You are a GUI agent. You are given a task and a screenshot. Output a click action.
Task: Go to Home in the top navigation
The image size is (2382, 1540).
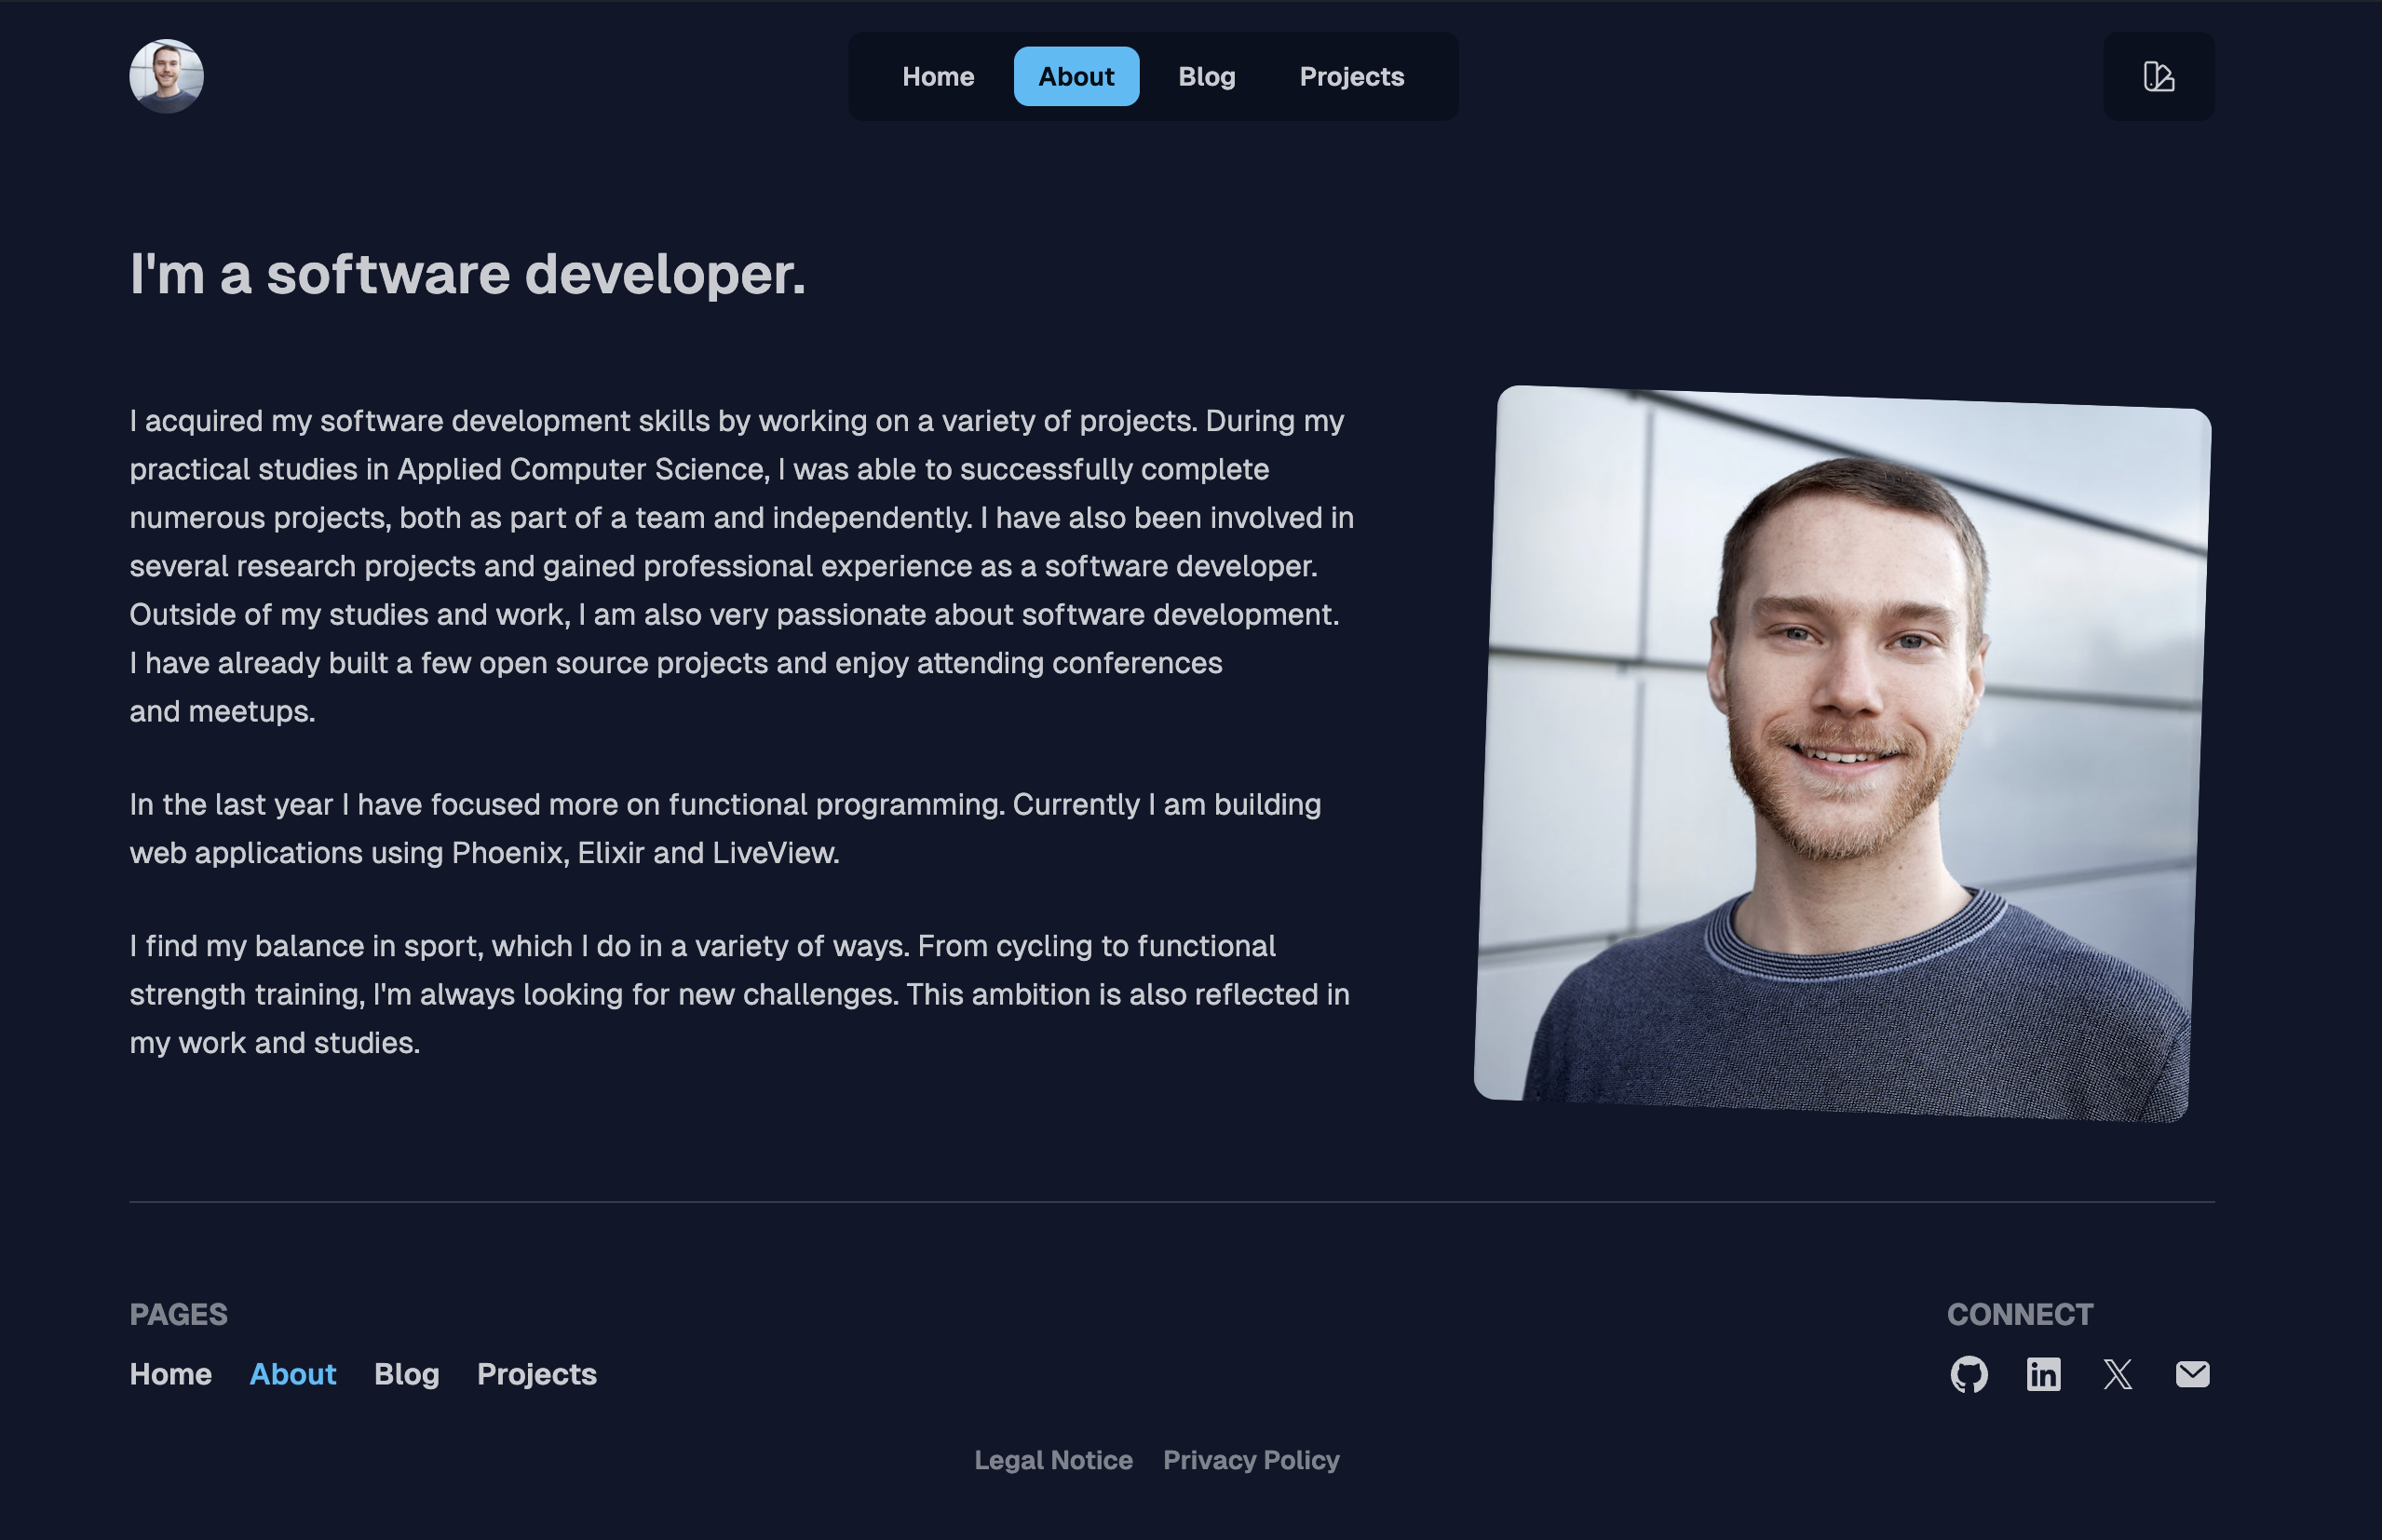click(937, 76)
